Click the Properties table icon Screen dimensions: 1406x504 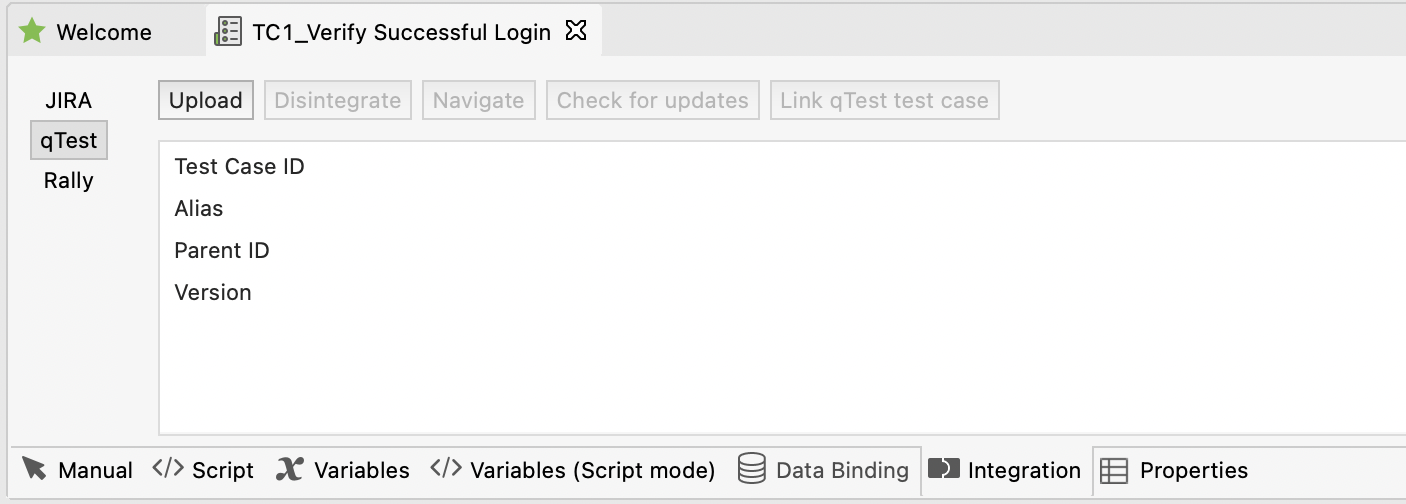click(1114, 470)
